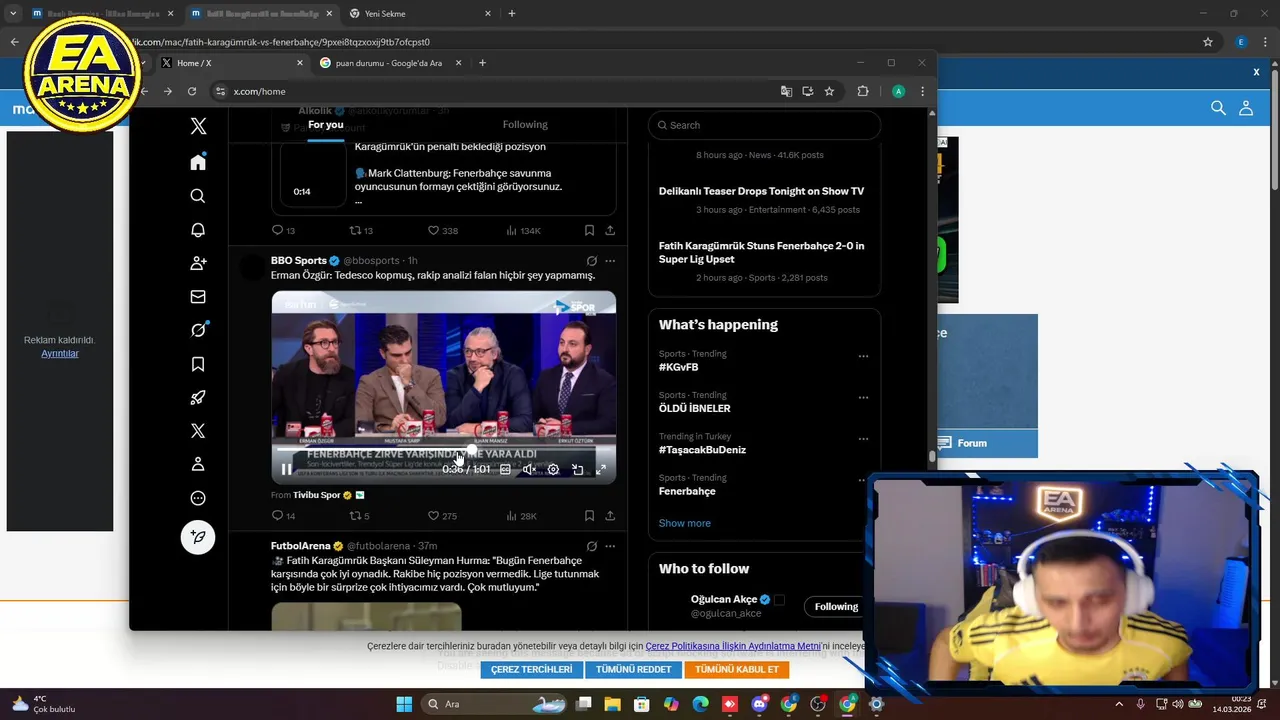Screen dimensions: 1280x720
Task: Click Following button for Oğulcan Akçe
Action: pyautogui.click(x=836, y=606)
